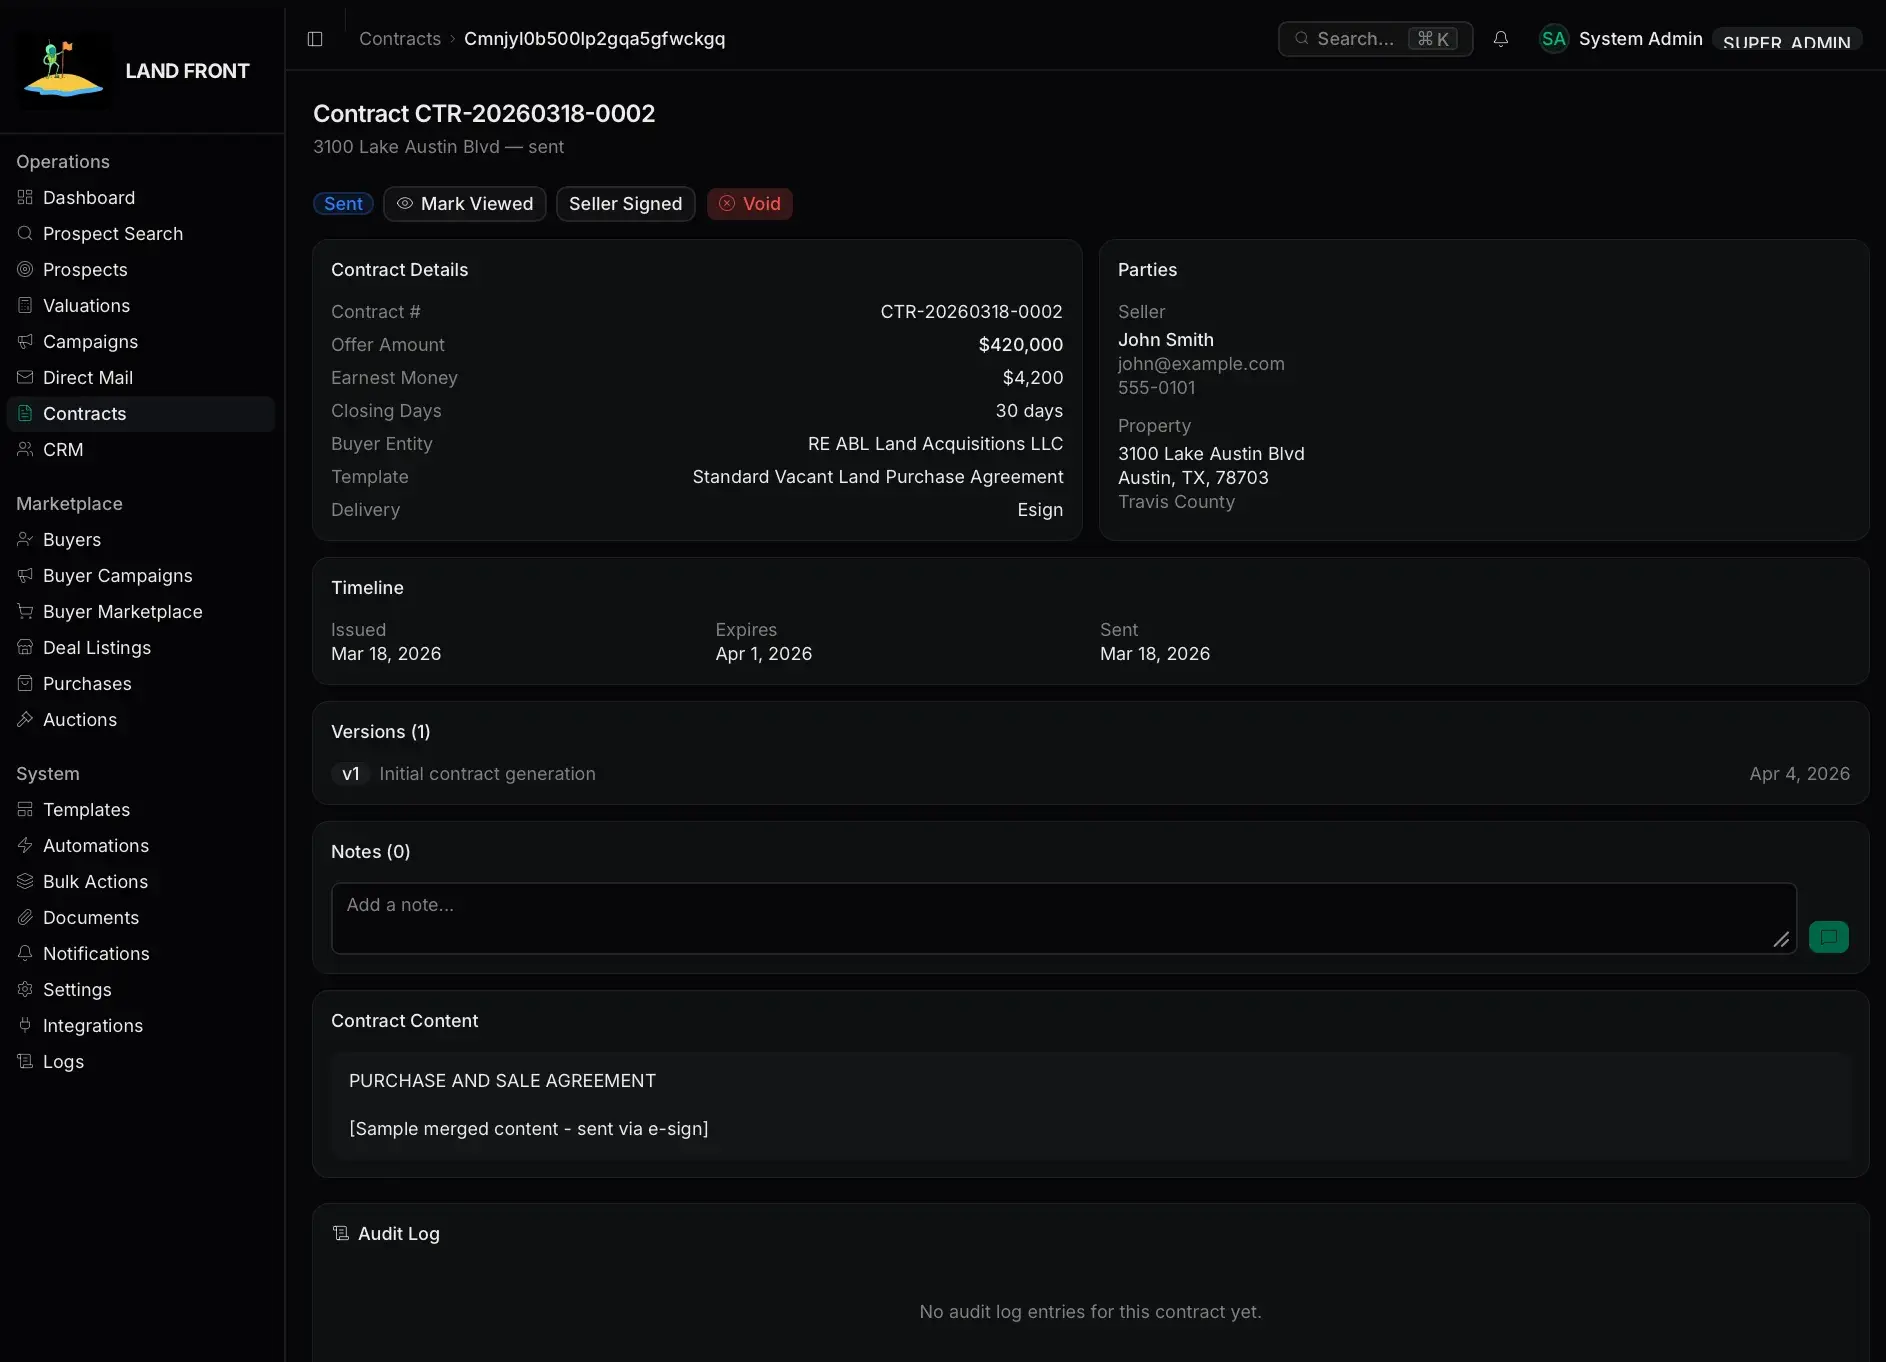Click the earnest money value $4,200

coord(1033,378)
